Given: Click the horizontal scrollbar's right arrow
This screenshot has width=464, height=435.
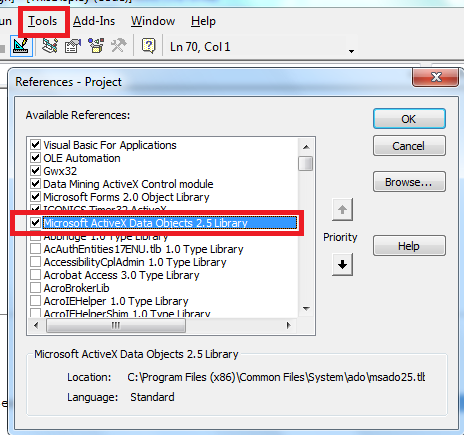Looking at the screenshot, I should 289,325.
